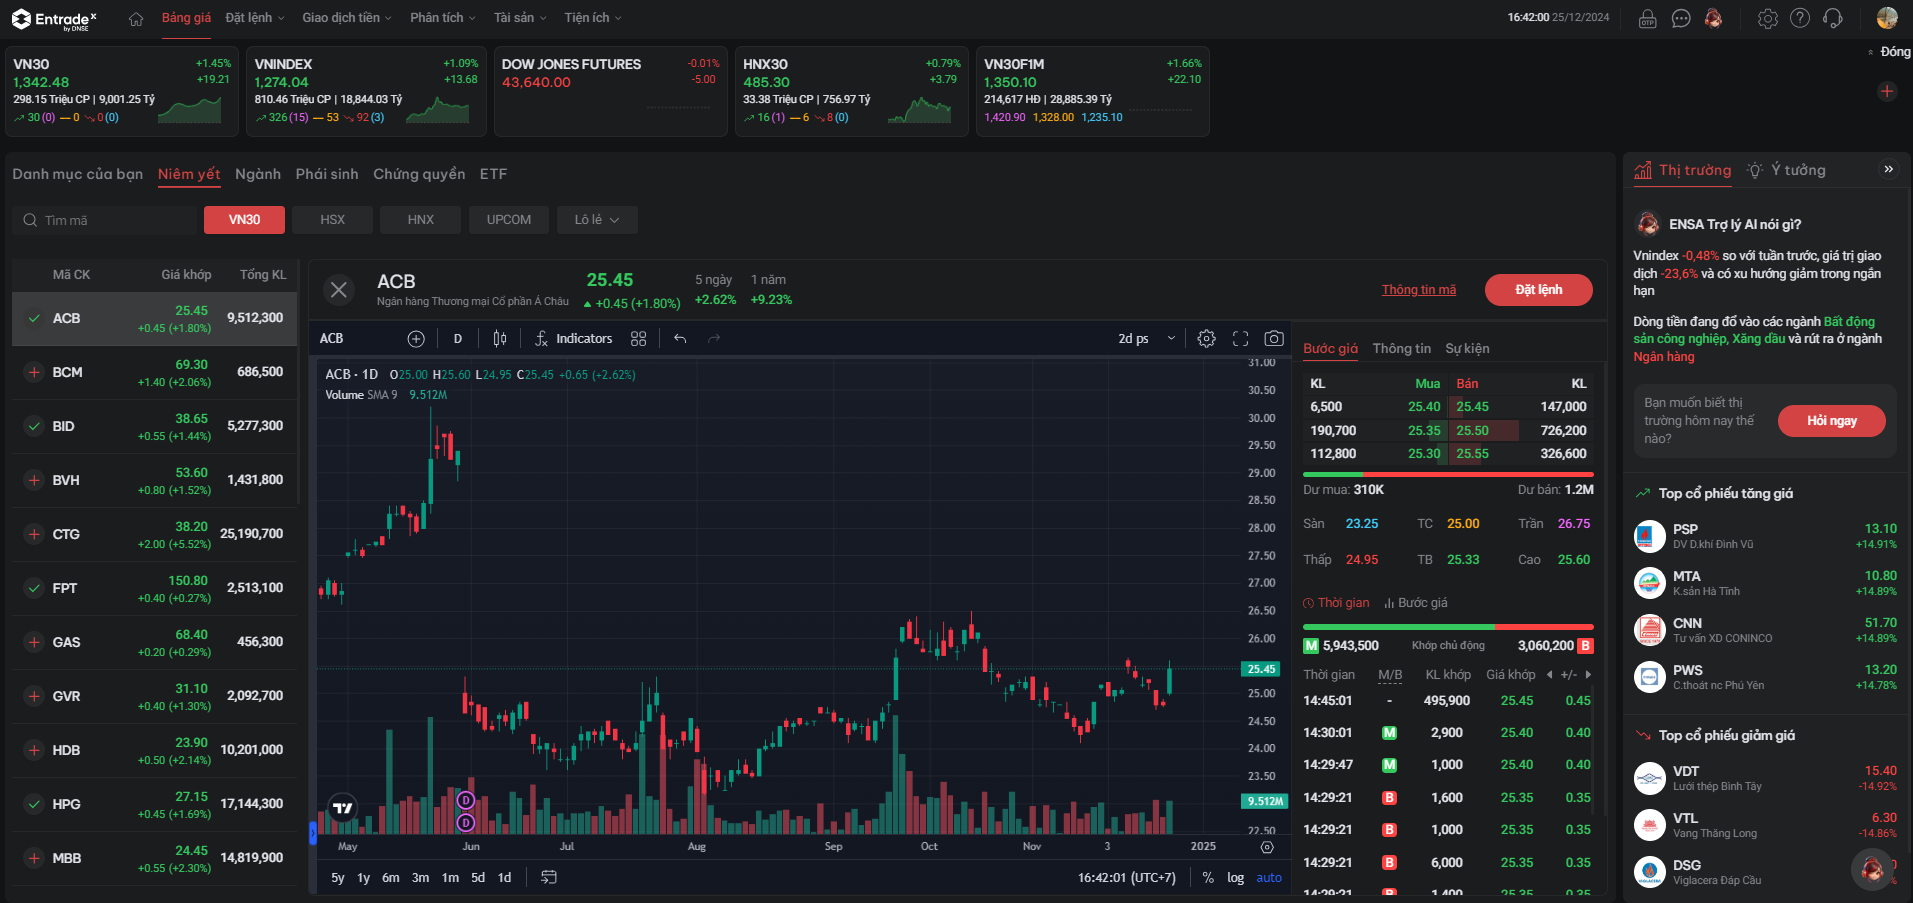Screen dimensions: 1913x903
Task: Expand the Lô lẻ dropdown
Action: (597, 220)
